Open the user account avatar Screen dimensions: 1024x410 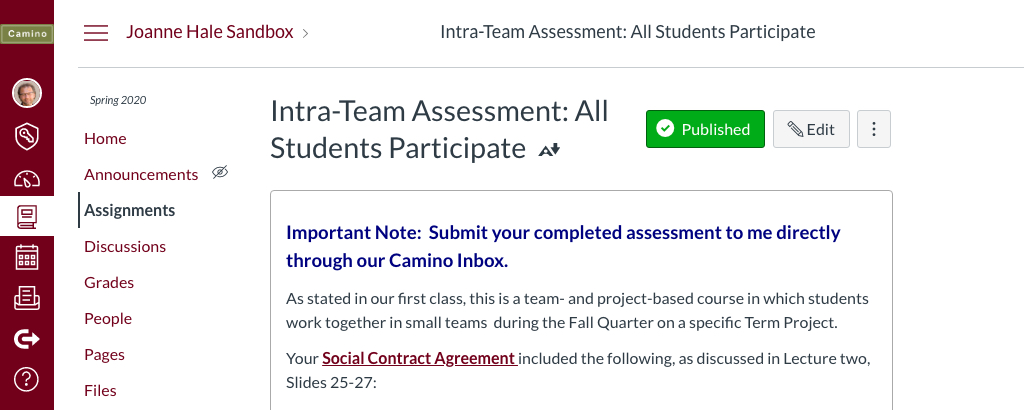[x=27, y=93]
